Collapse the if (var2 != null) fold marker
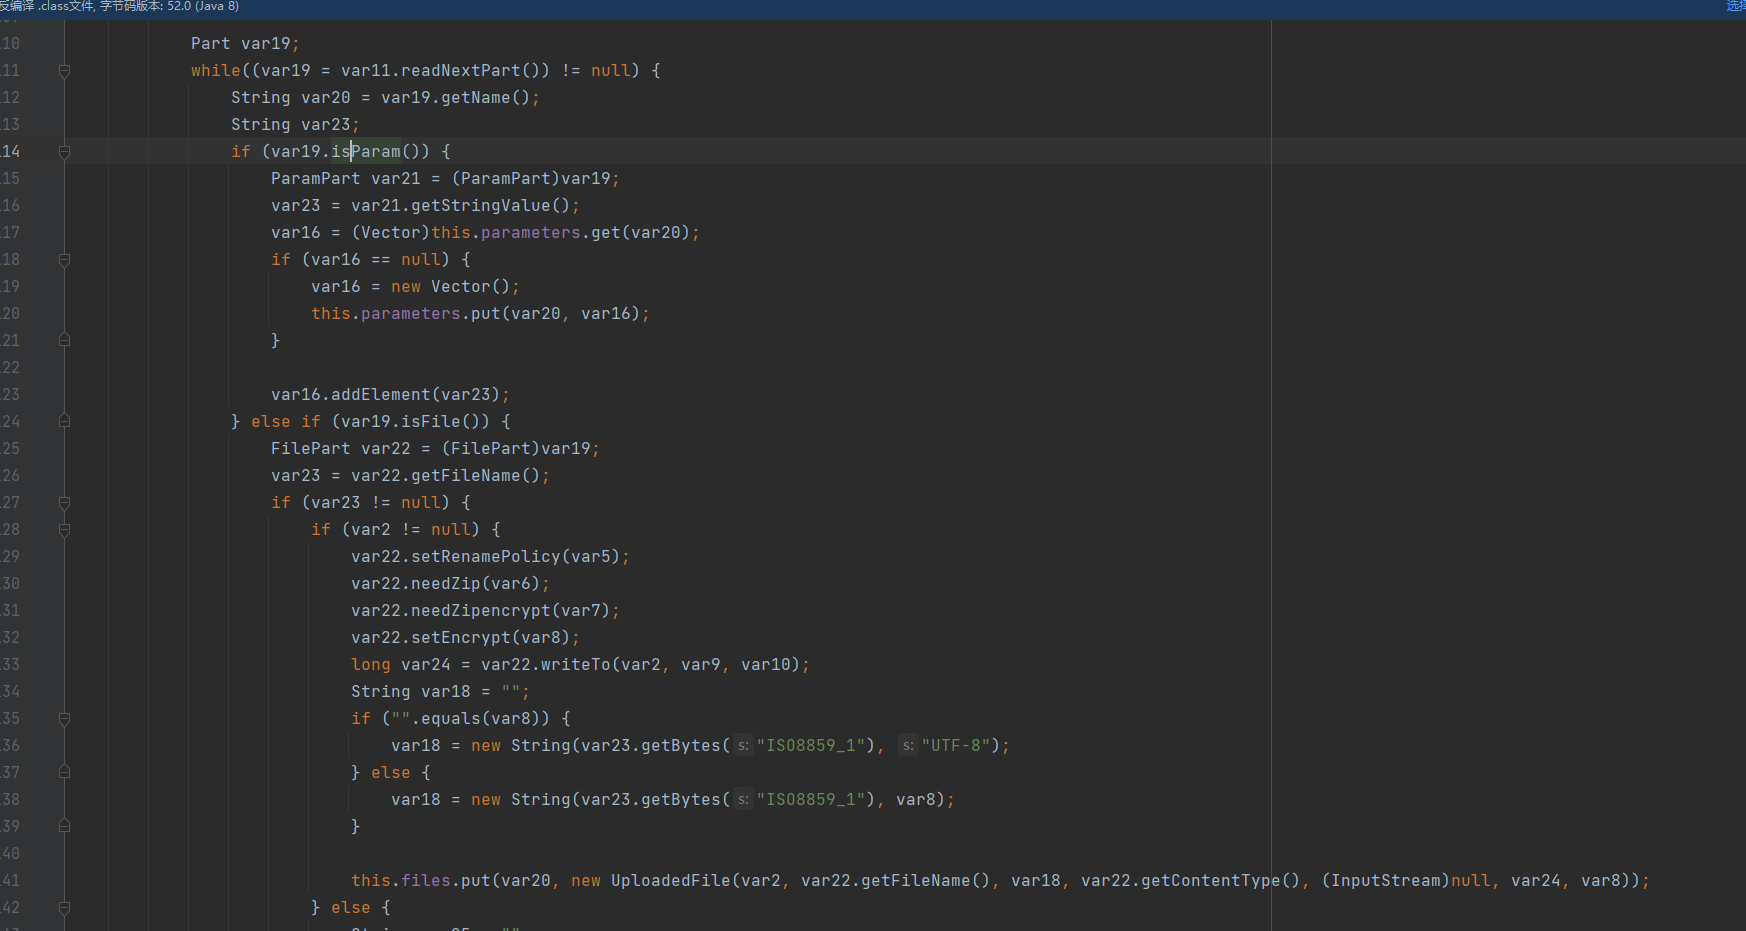 pyautogui.click(x=64, y=530)
